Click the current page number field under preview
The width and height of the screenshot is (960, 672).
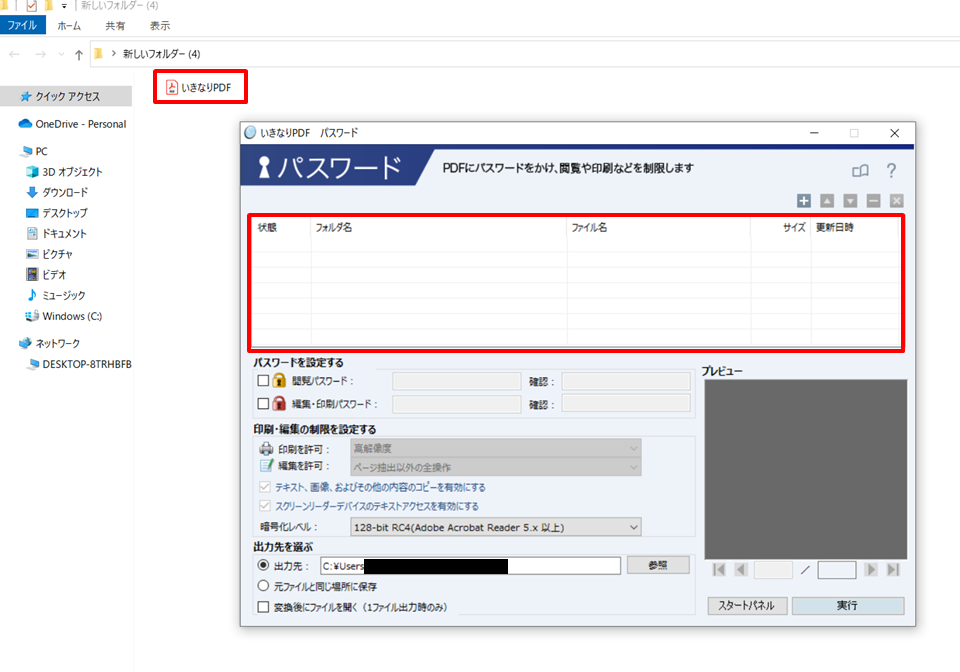(x=773, y=570)
